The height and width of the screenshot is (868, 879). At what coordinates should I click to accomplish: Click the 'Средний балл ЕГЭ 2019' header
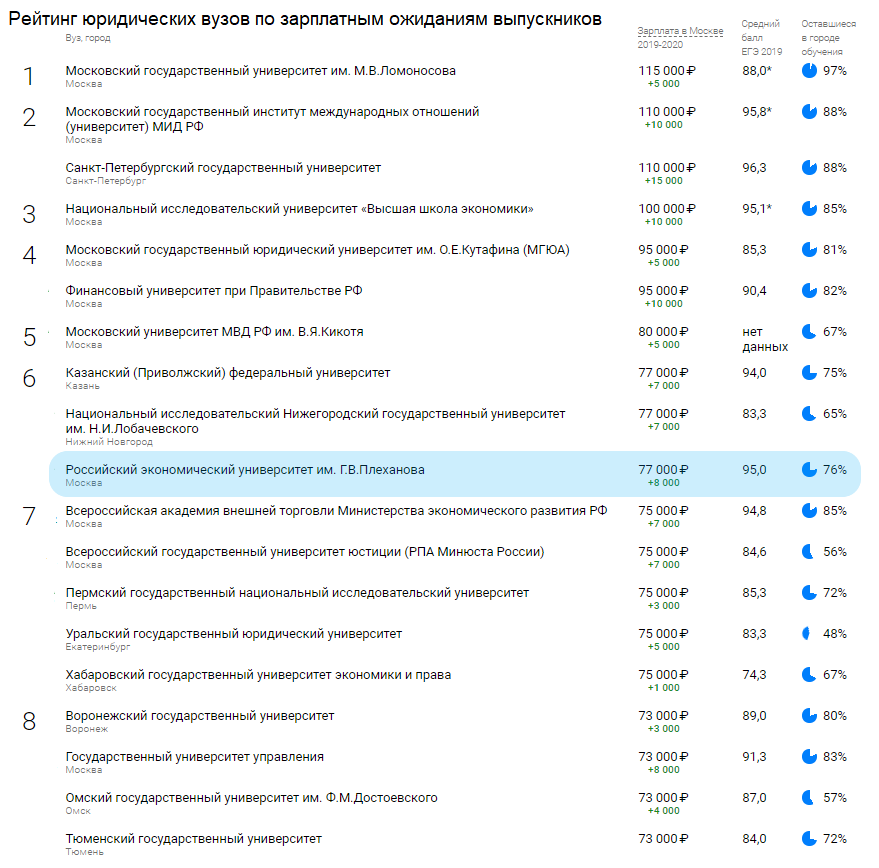click(x=761, y=38)
